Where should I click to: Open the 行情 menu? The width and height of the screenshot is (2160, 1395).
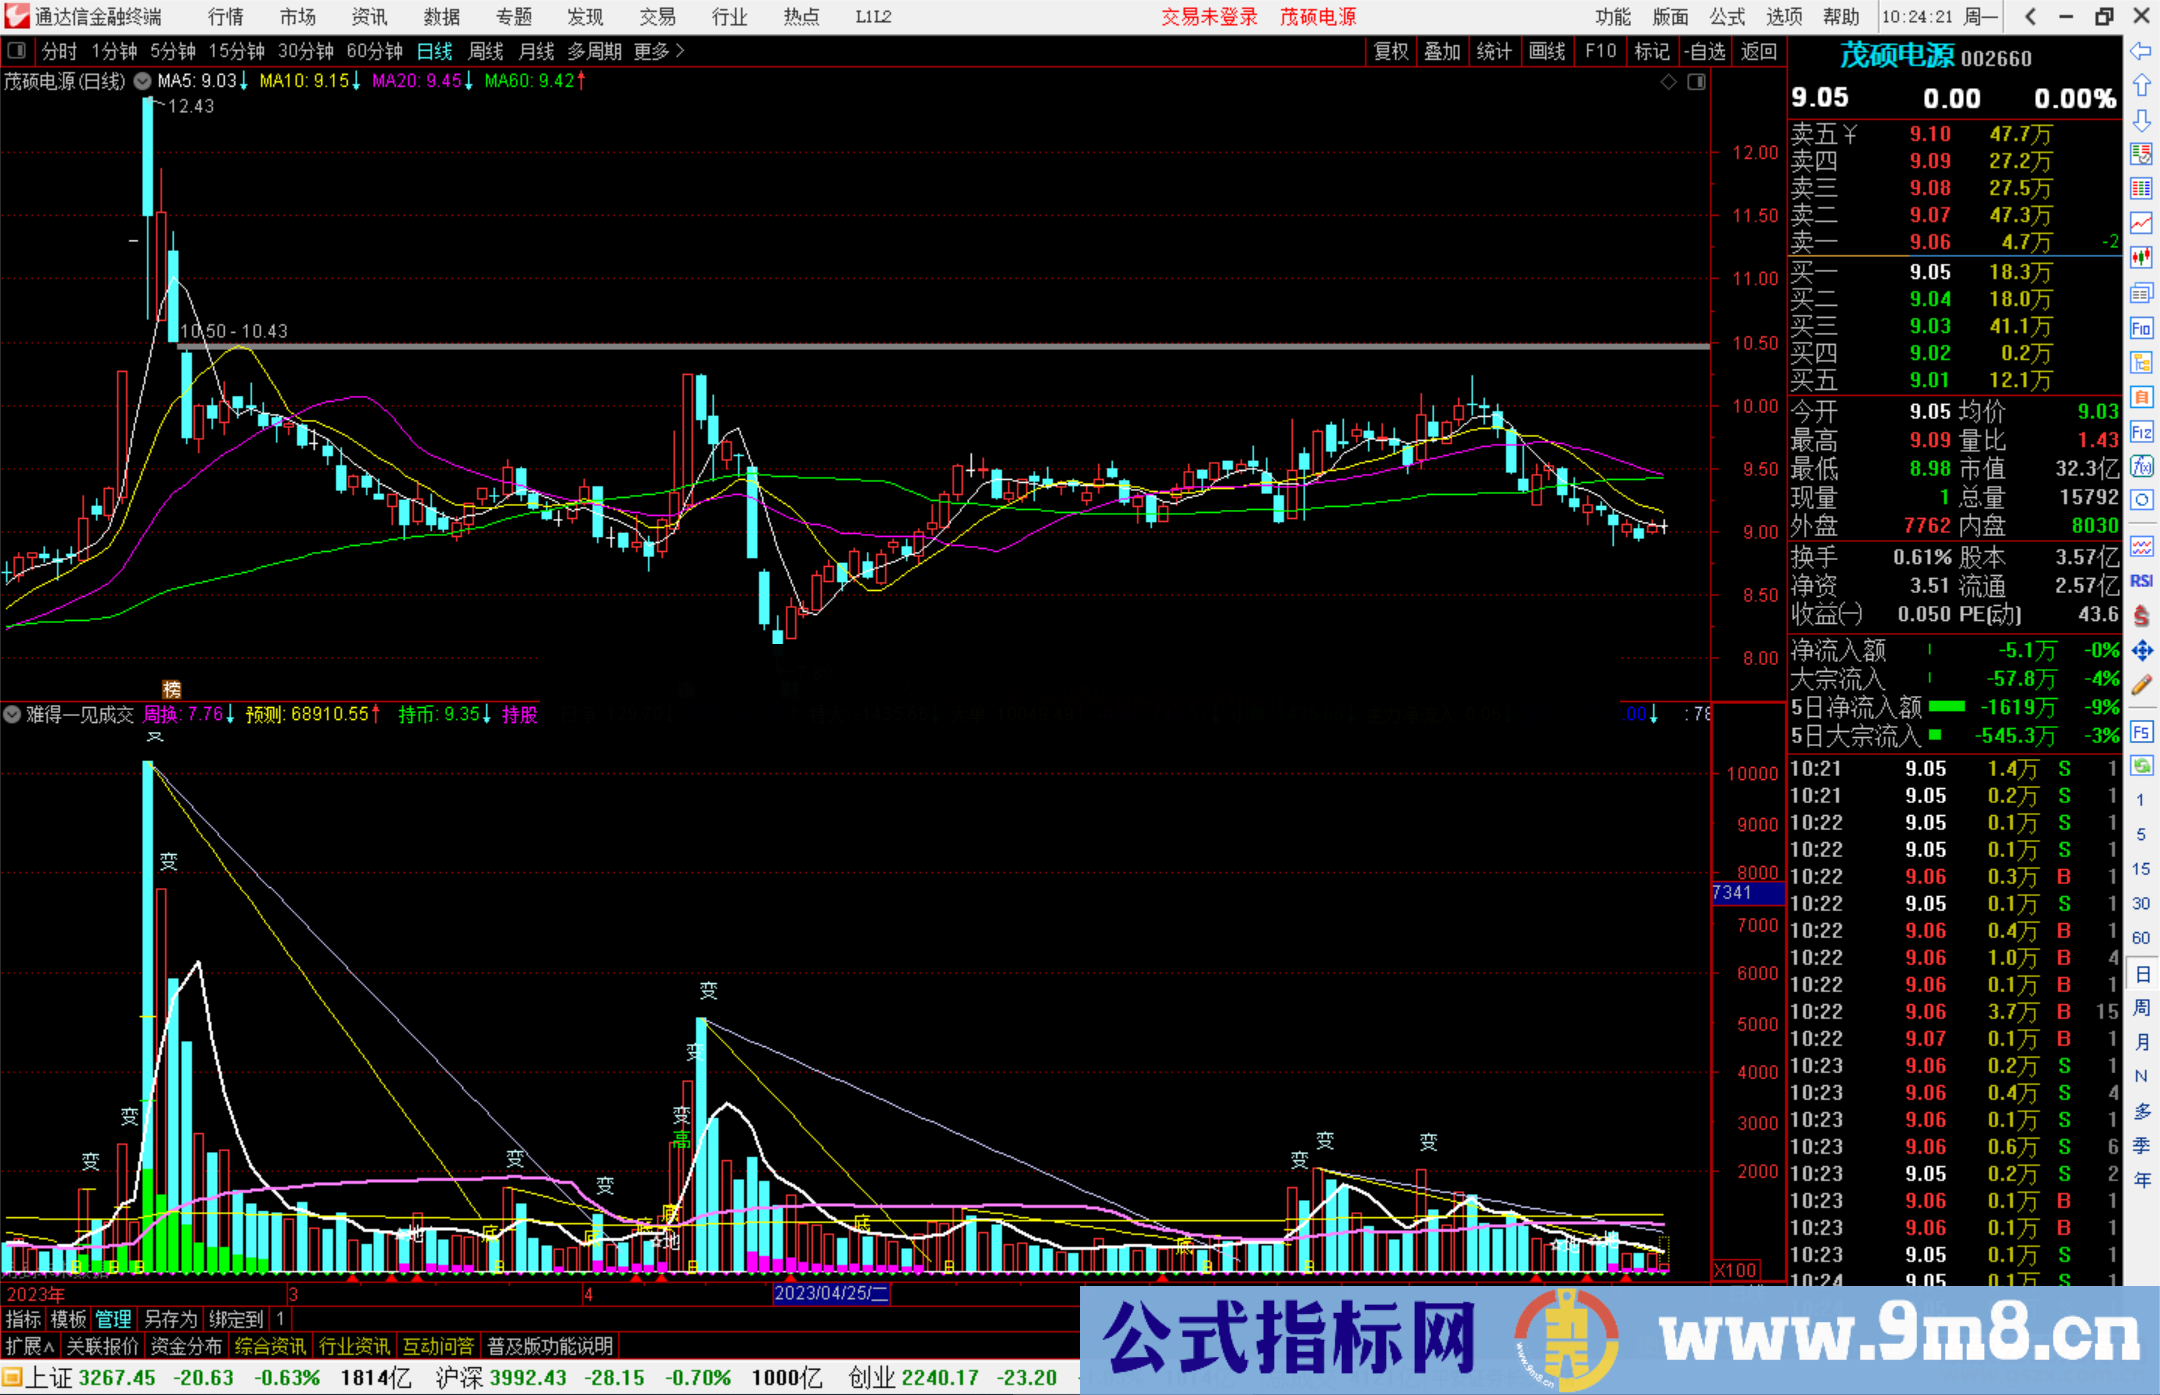pyautogui.click(x=225, y=17)
